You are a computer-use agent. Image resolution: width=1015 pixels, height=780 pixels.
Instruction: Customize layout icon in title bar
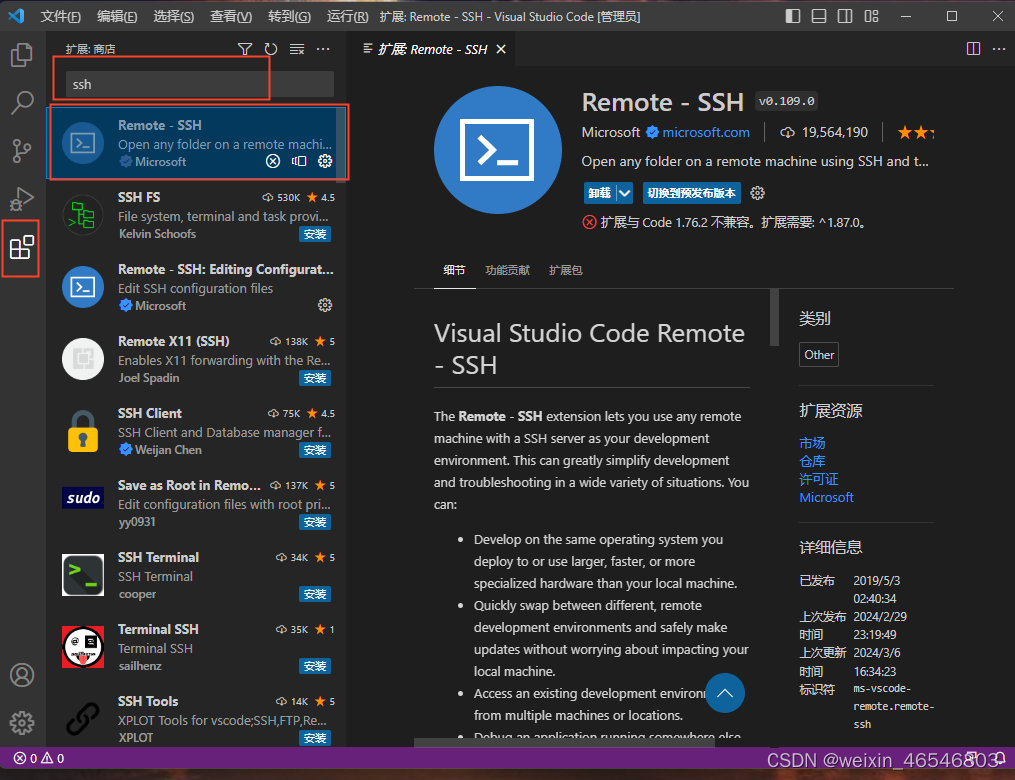(x=871, y=16)
